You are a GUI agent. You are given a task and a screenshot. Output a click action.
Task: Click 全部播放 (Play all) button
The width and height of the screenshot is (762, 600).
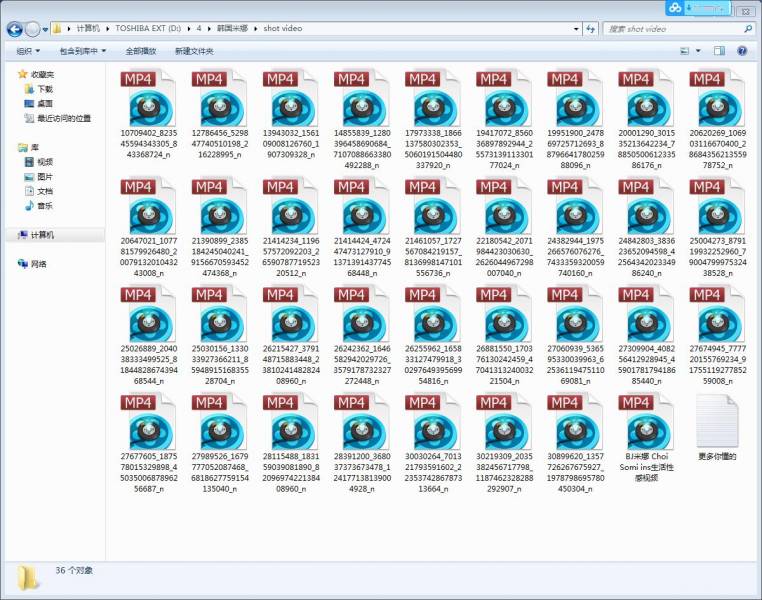pos(141,50)
